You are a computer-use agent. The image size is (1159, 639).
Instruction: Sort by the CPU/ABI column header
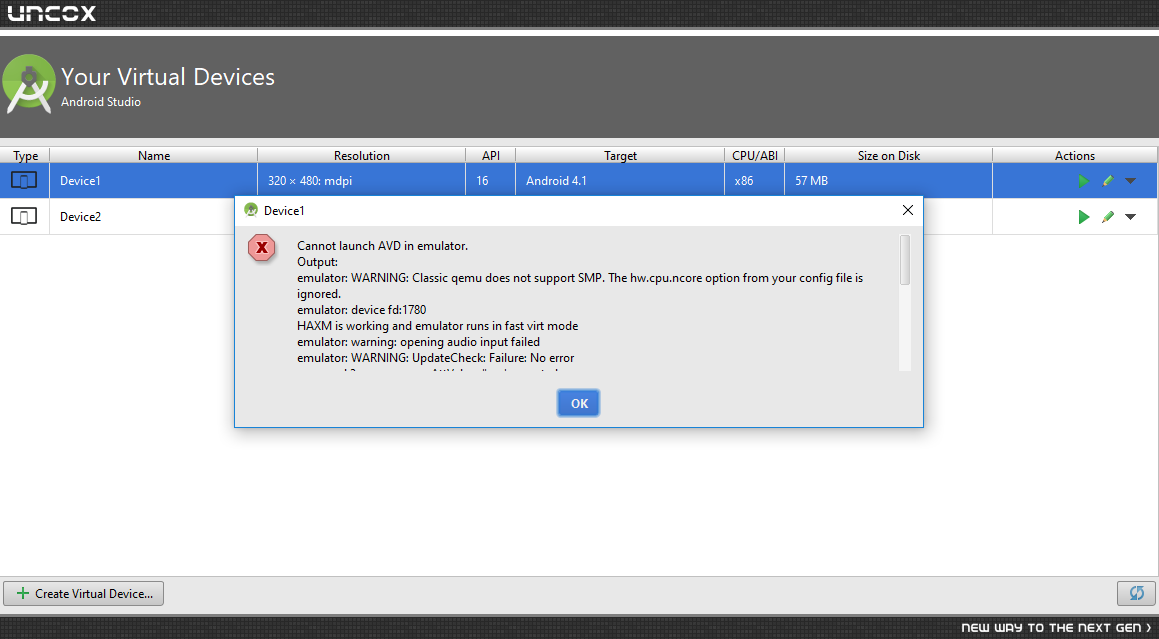(755, 155)
